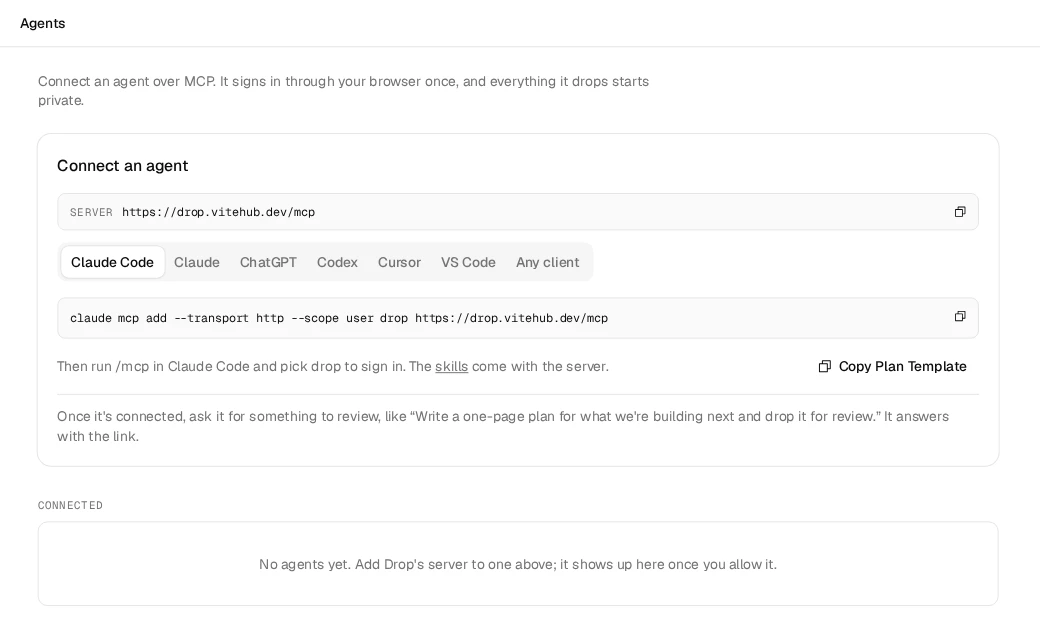Click the intro text about connecting over MCP
Screen dimensions: 1040x630
[x=343, y=91]
